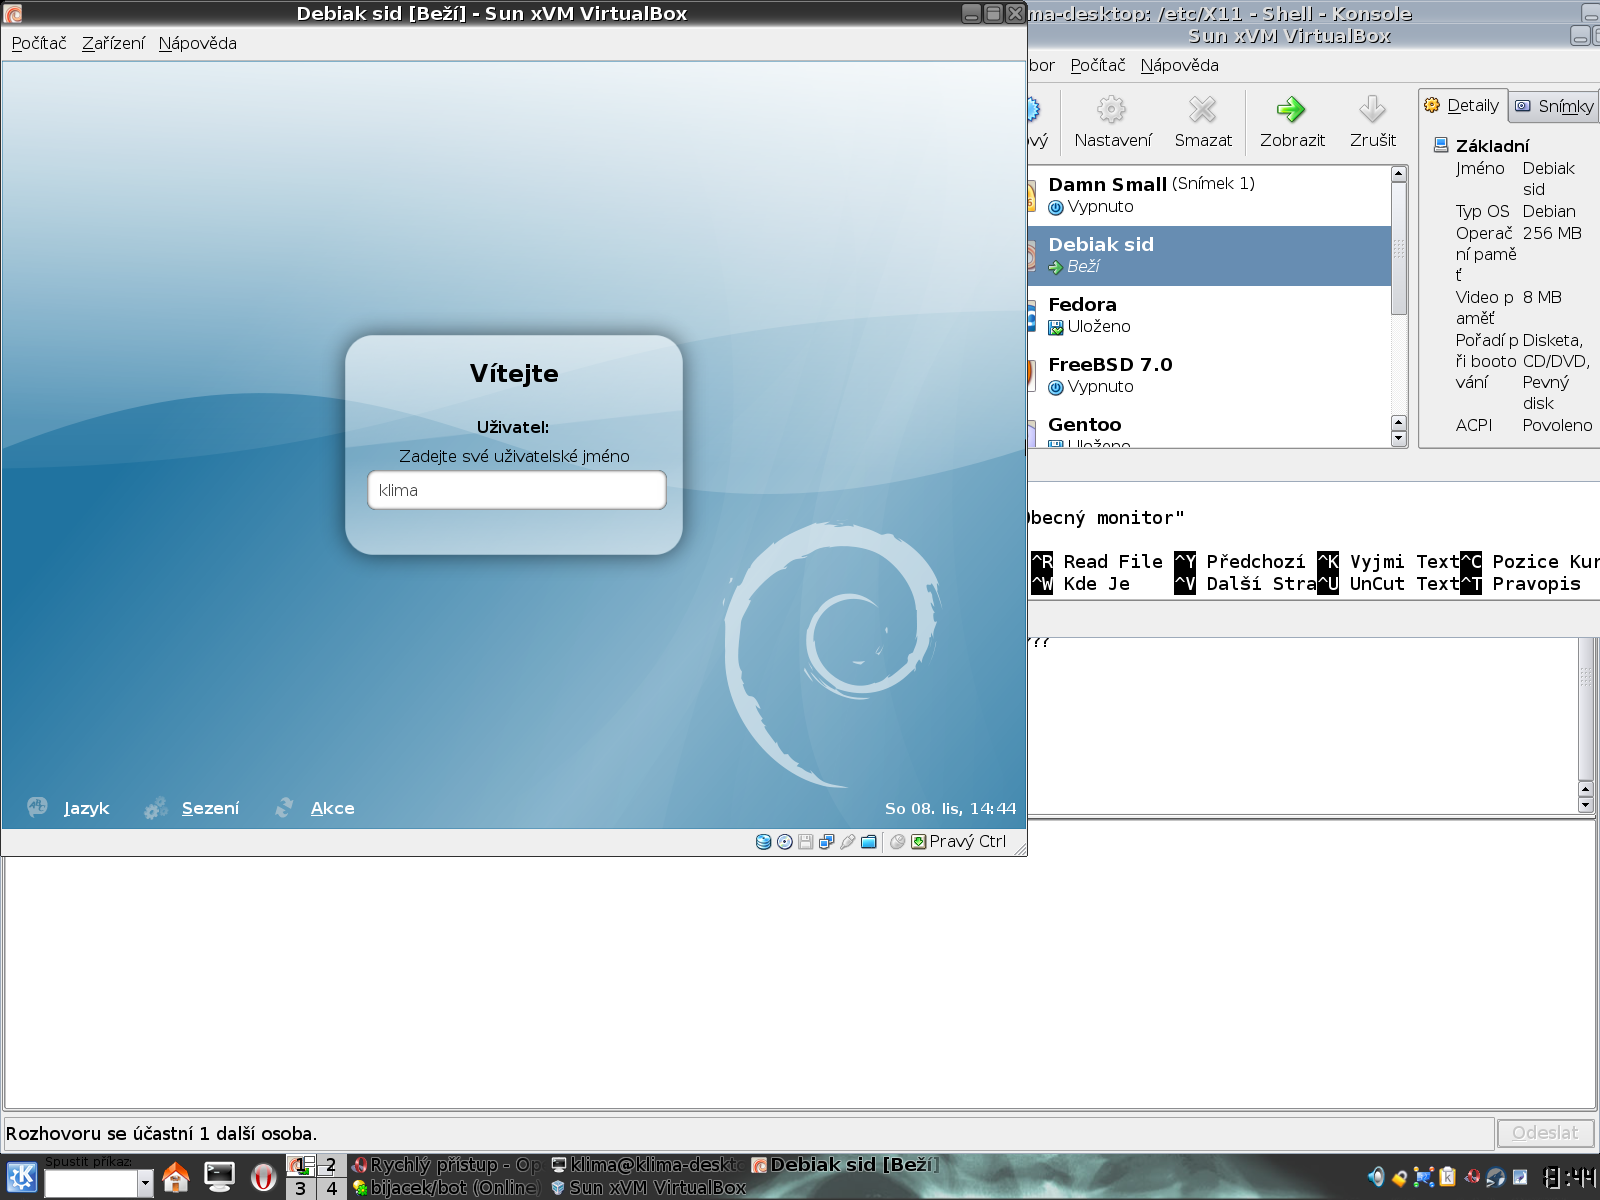Click the Nastavení settings toolbar icon

point(1112,122)
